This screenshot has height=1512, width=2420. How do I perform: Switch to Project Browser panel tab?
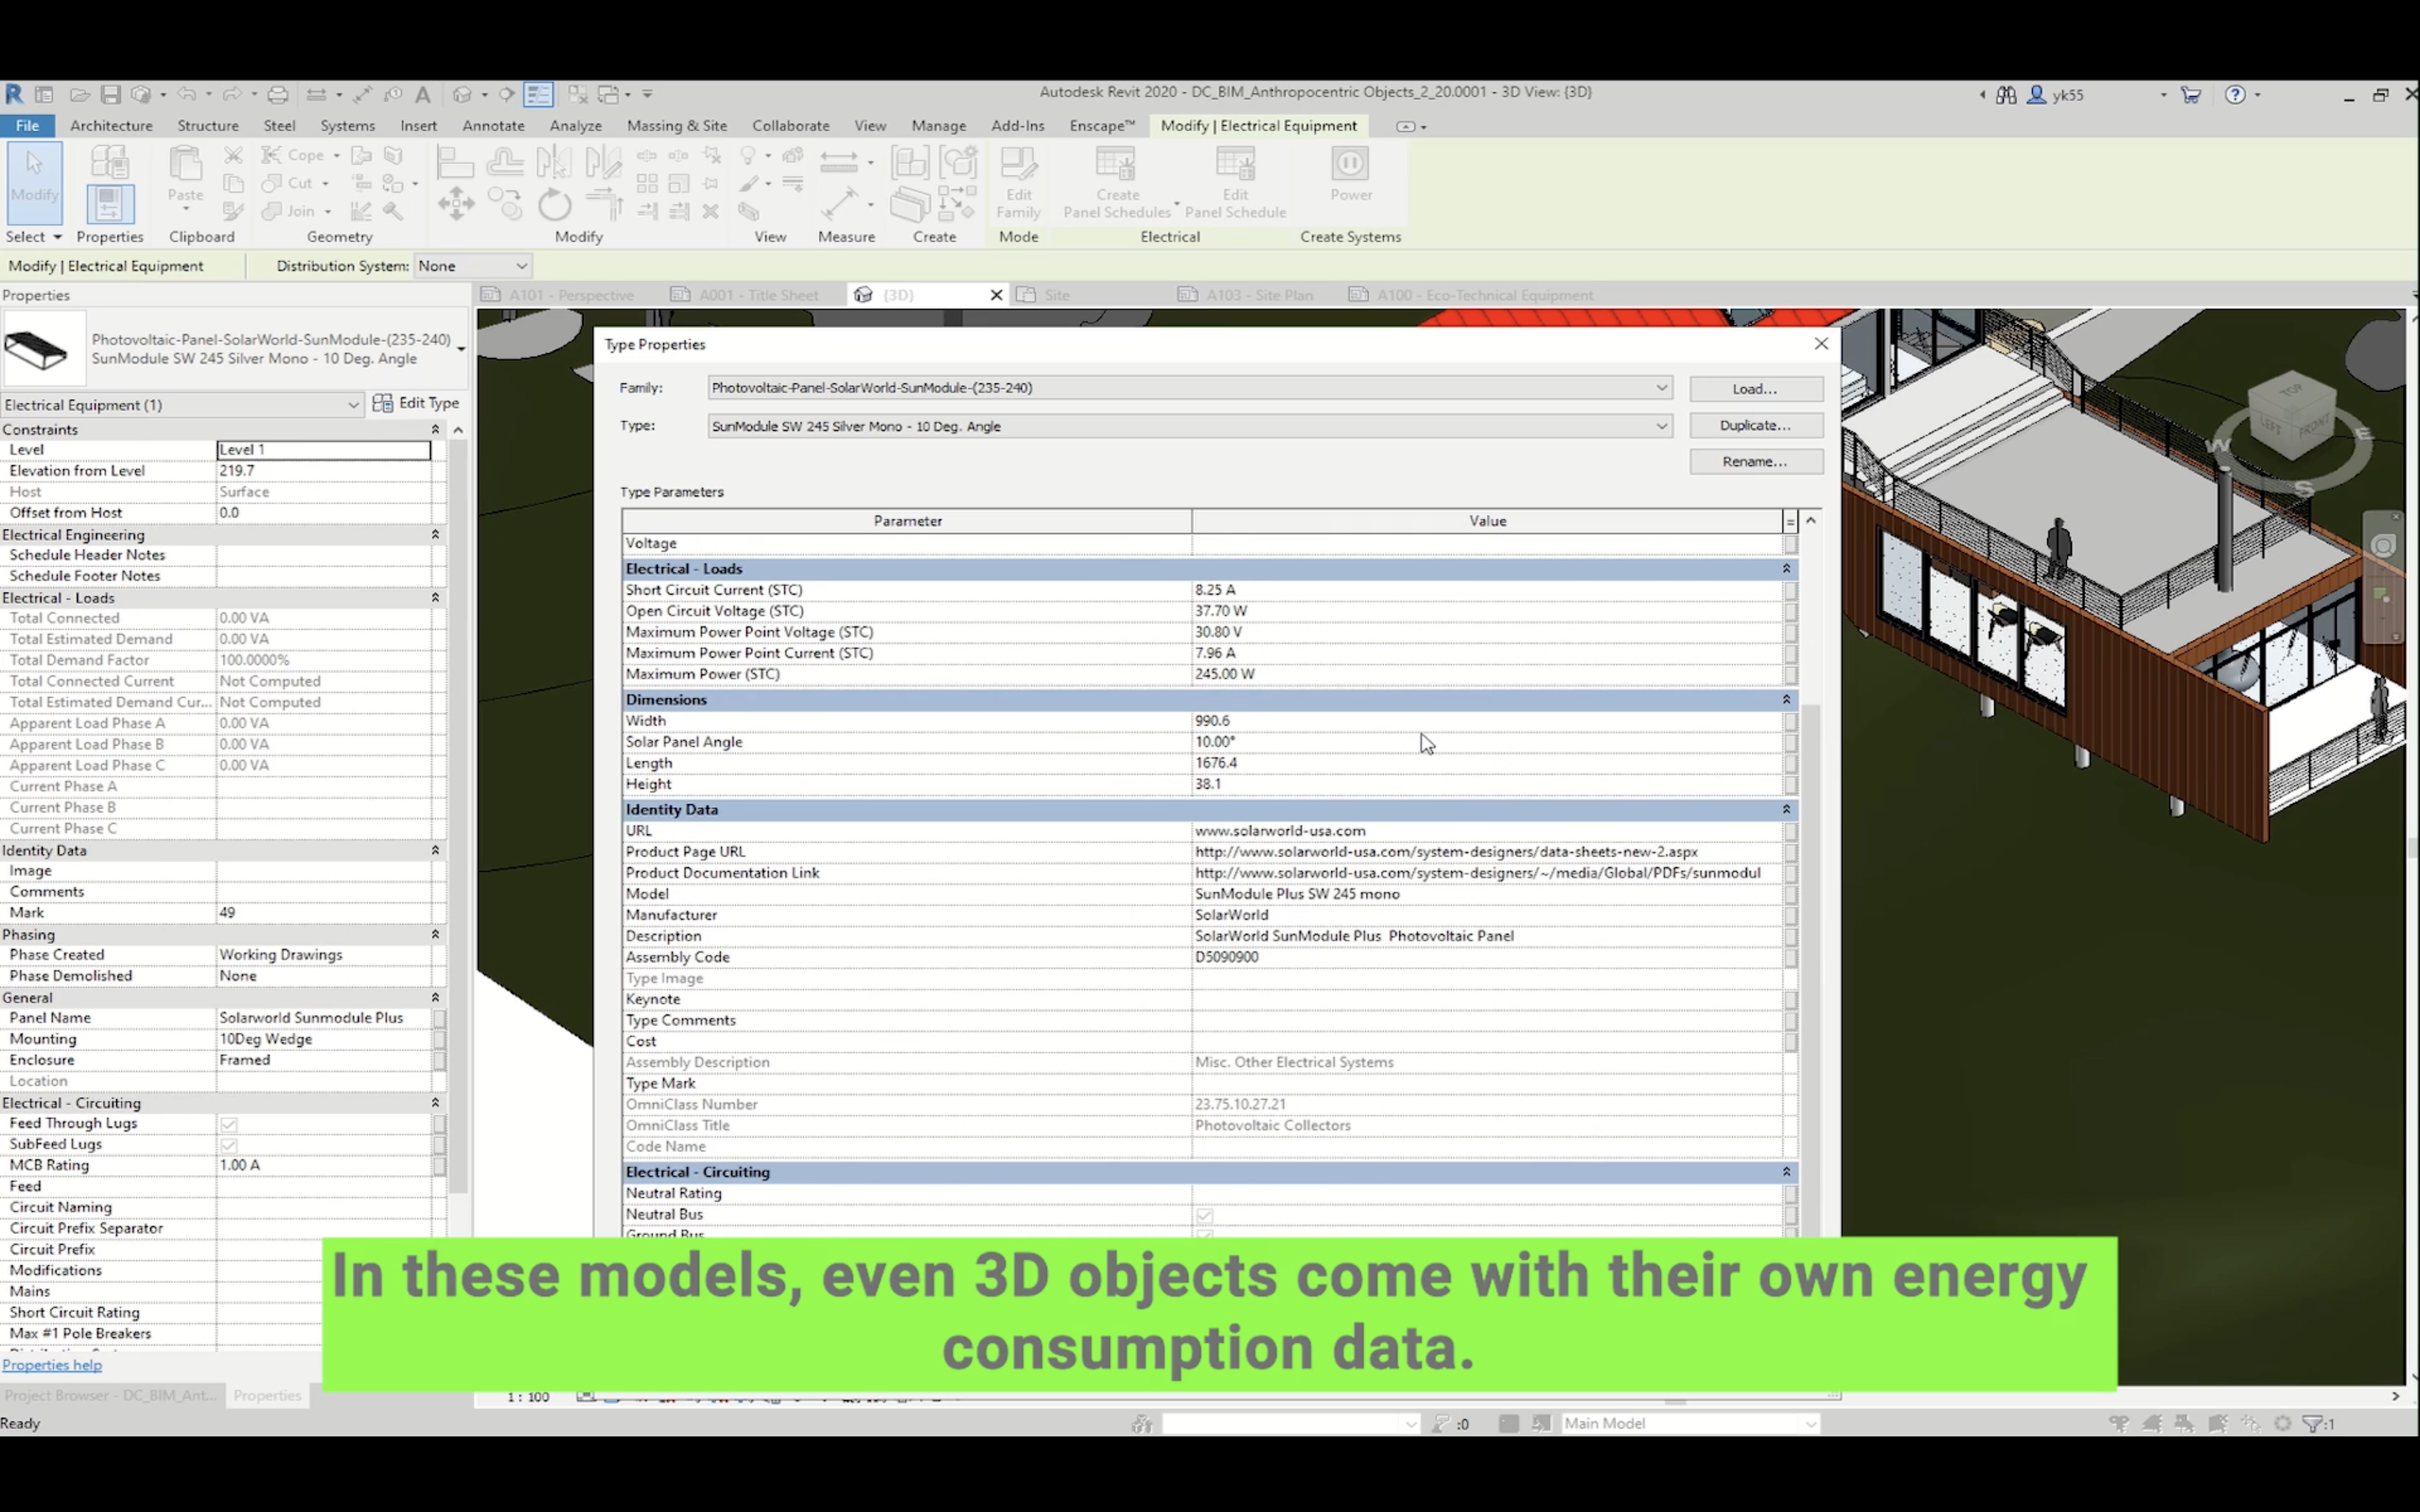pos(110,1396)
